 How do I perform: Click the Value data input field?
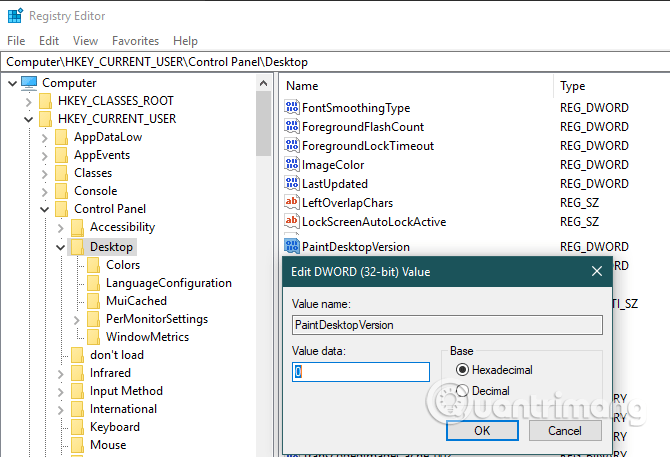pyautogui.click(x=360, y=372)
